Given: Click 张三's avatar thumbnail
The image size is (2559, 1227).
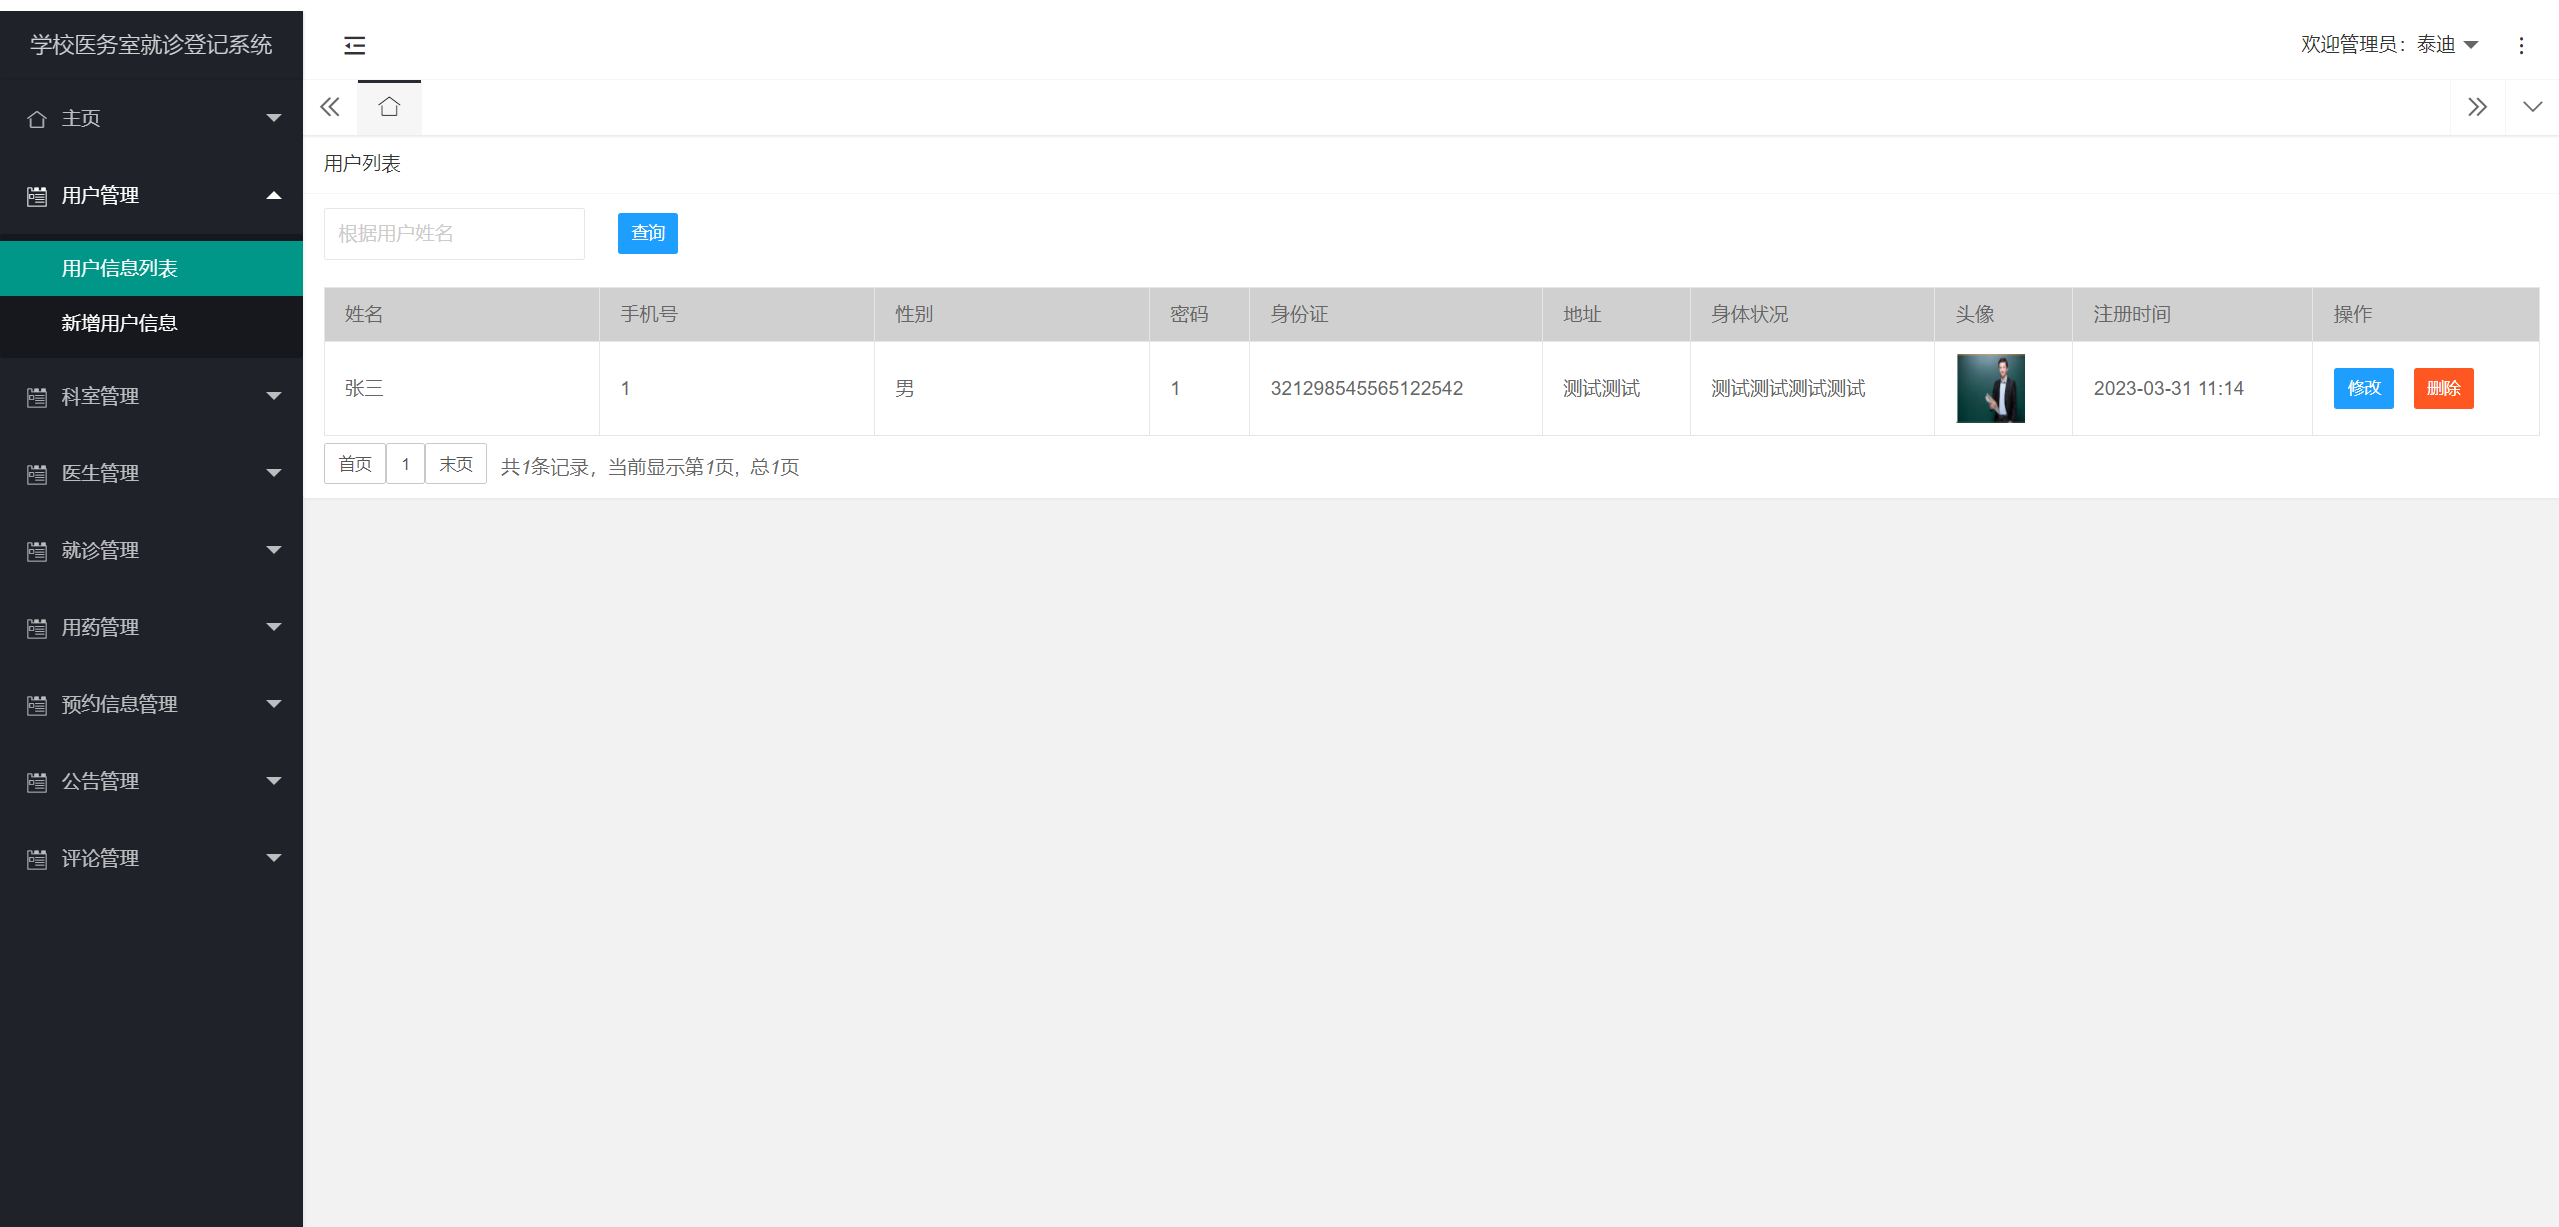Looking at the screenshot, I should 1990,388.
